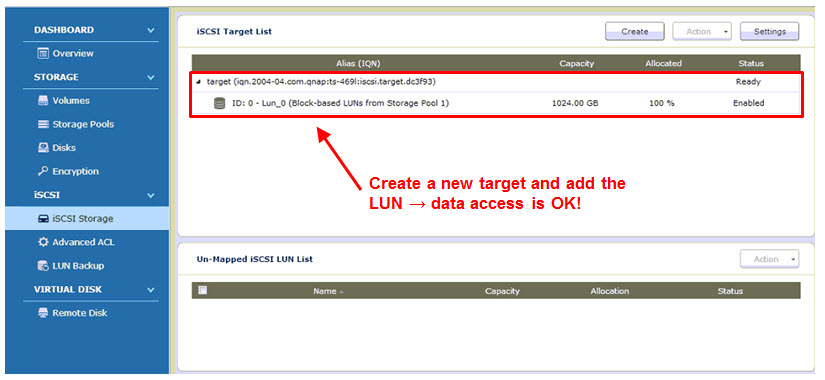
Task: Open the Disks page
Action: [x=64, y=148]
